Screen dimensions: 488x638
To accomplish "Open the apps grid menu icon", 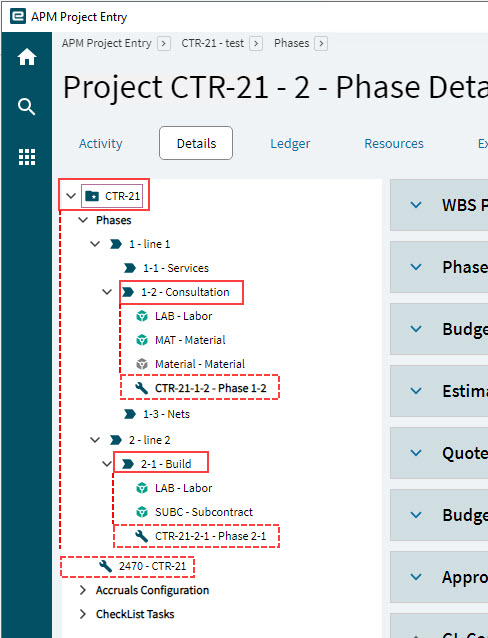I will [27, 157].
